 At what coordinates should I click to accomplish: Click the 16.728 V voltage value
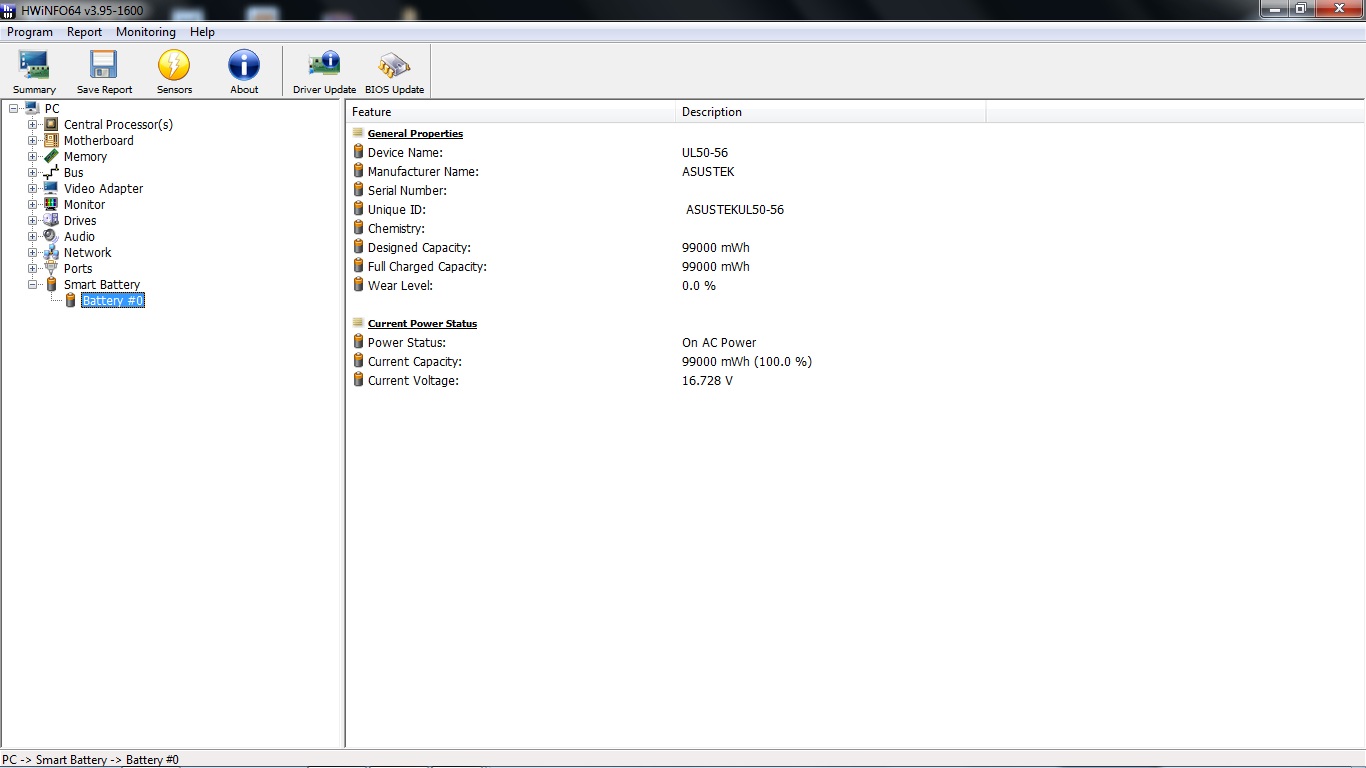coord(707,380)
